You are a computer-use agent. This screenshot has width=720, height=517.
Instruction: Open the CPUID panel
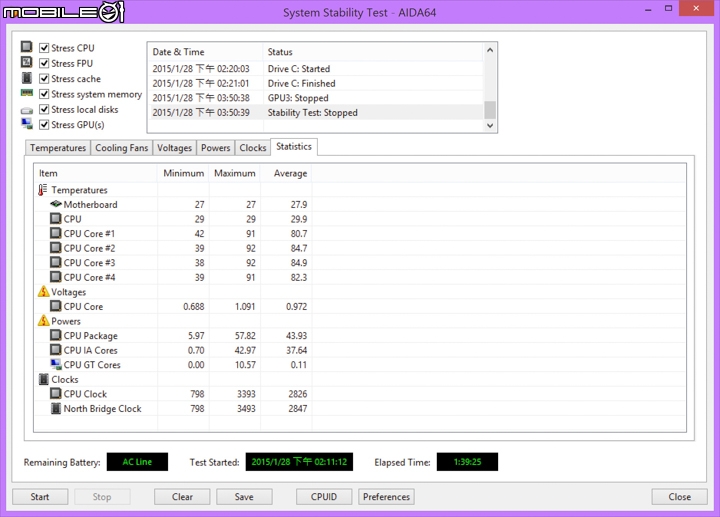(x=324, y=497)
